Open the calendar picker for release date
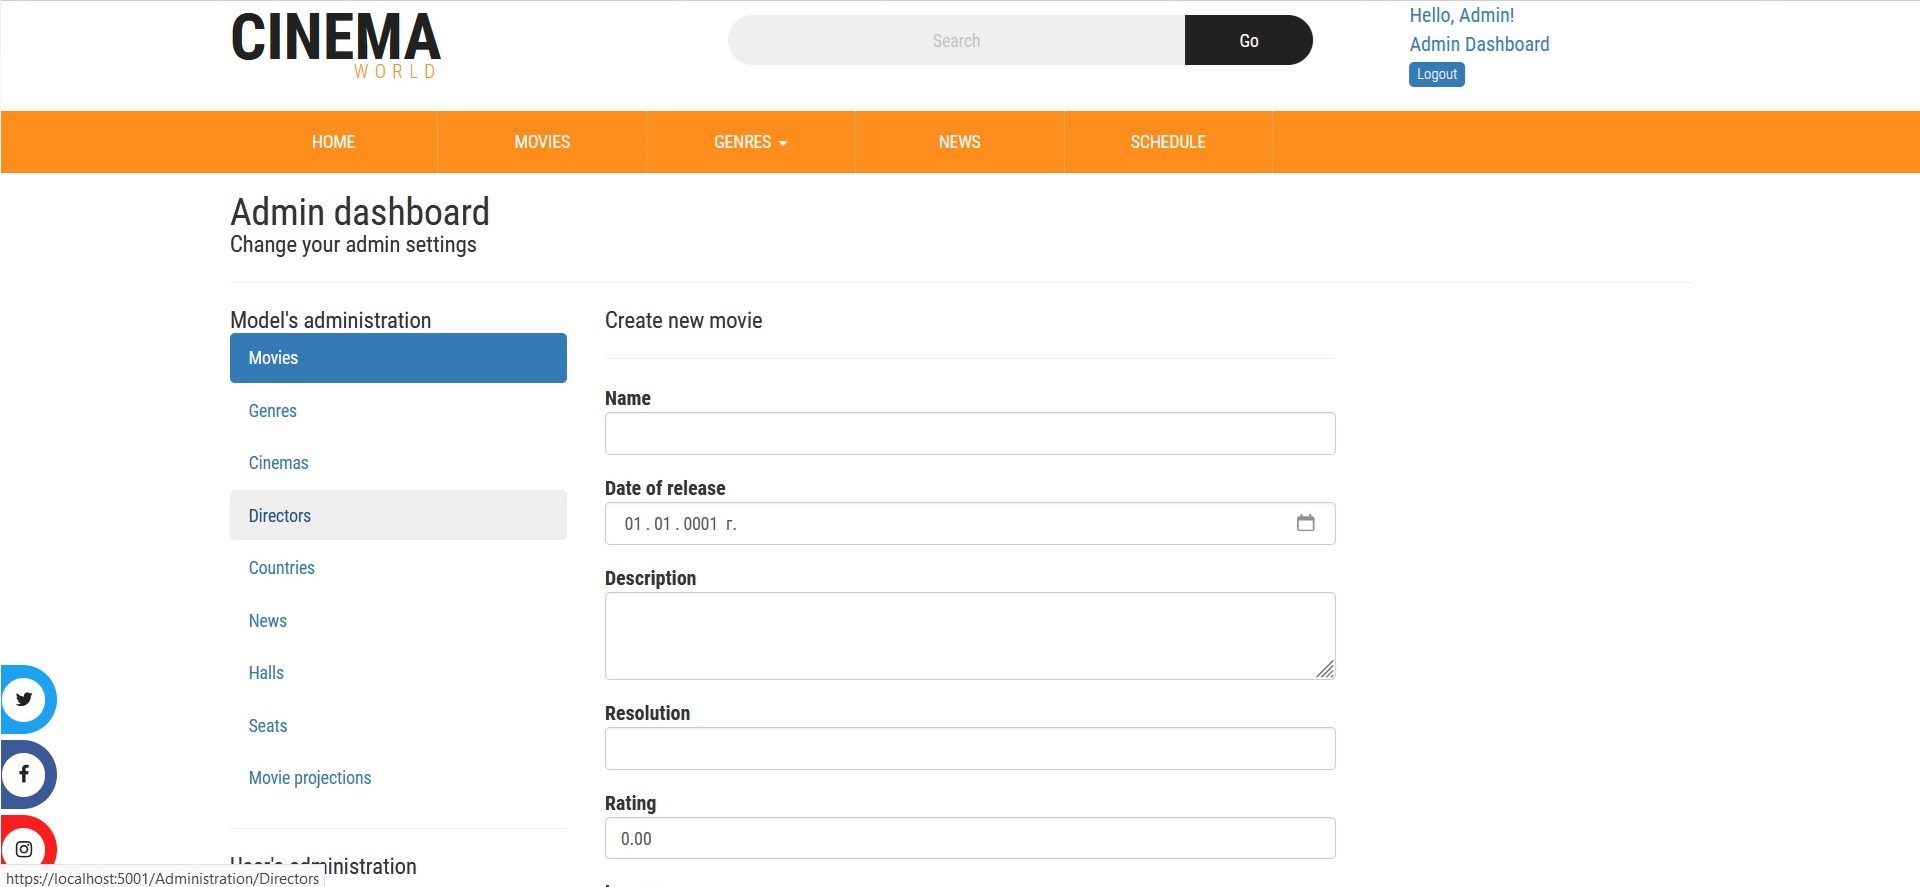 pos(1305,523)
